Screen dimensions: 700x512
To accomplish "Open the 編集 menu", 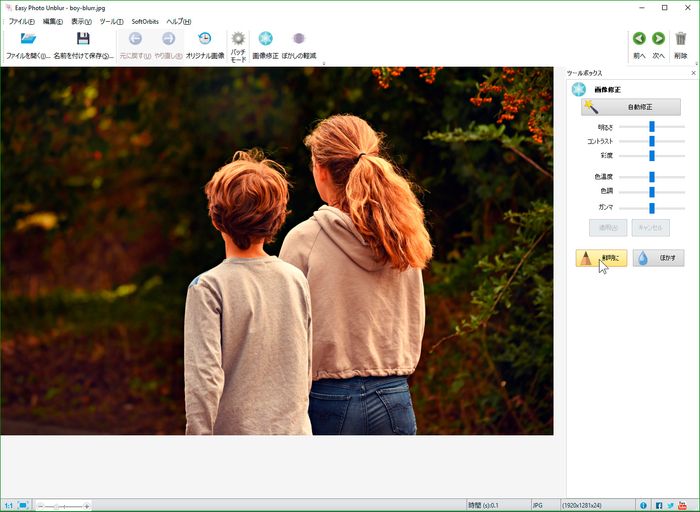I will 53,21.
